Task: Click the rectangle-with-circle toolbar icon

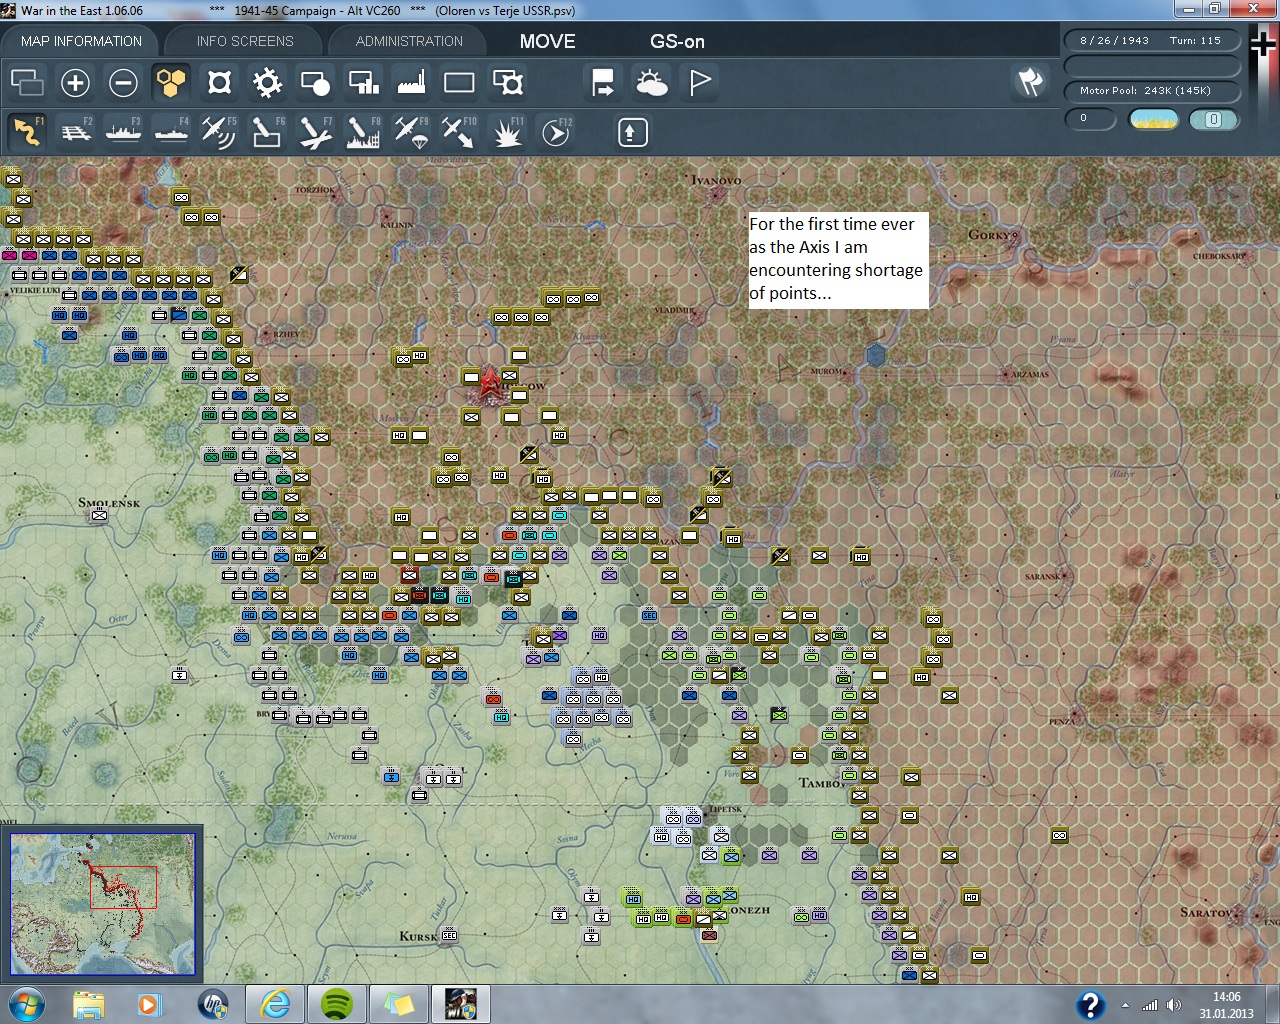Action: tap(315, 82)
